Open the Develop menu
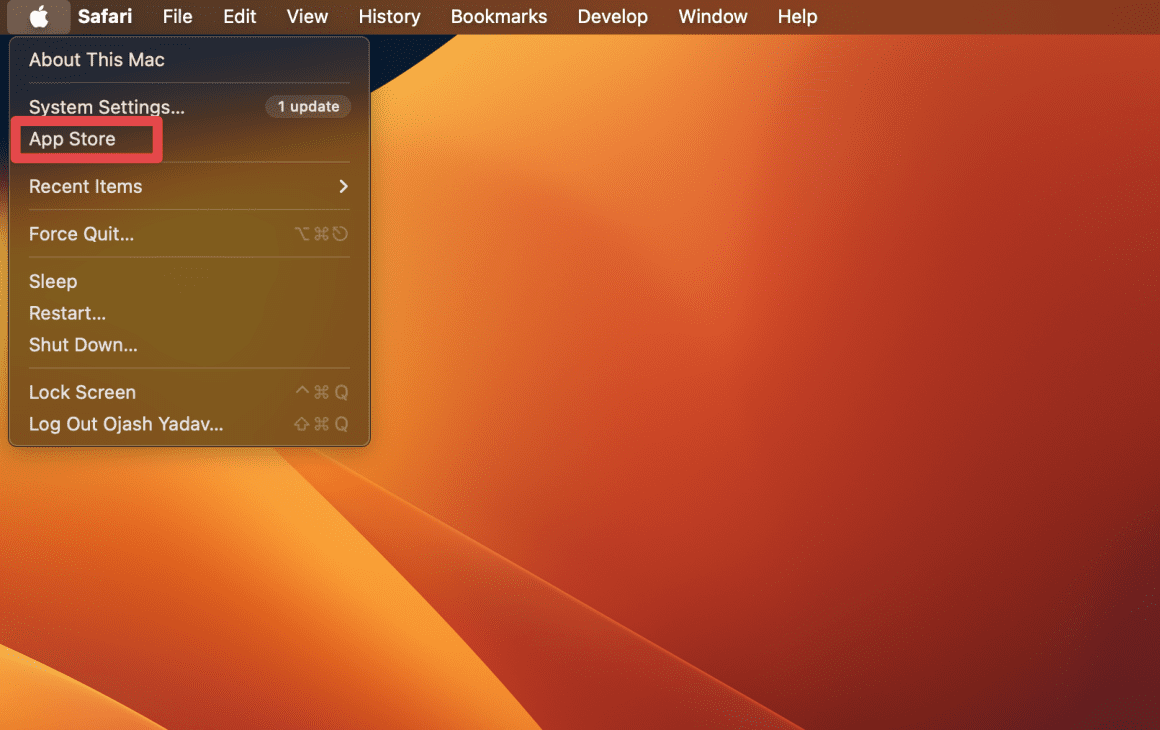The width and height of the screenshot is (1160, 730). click(612, 17)
